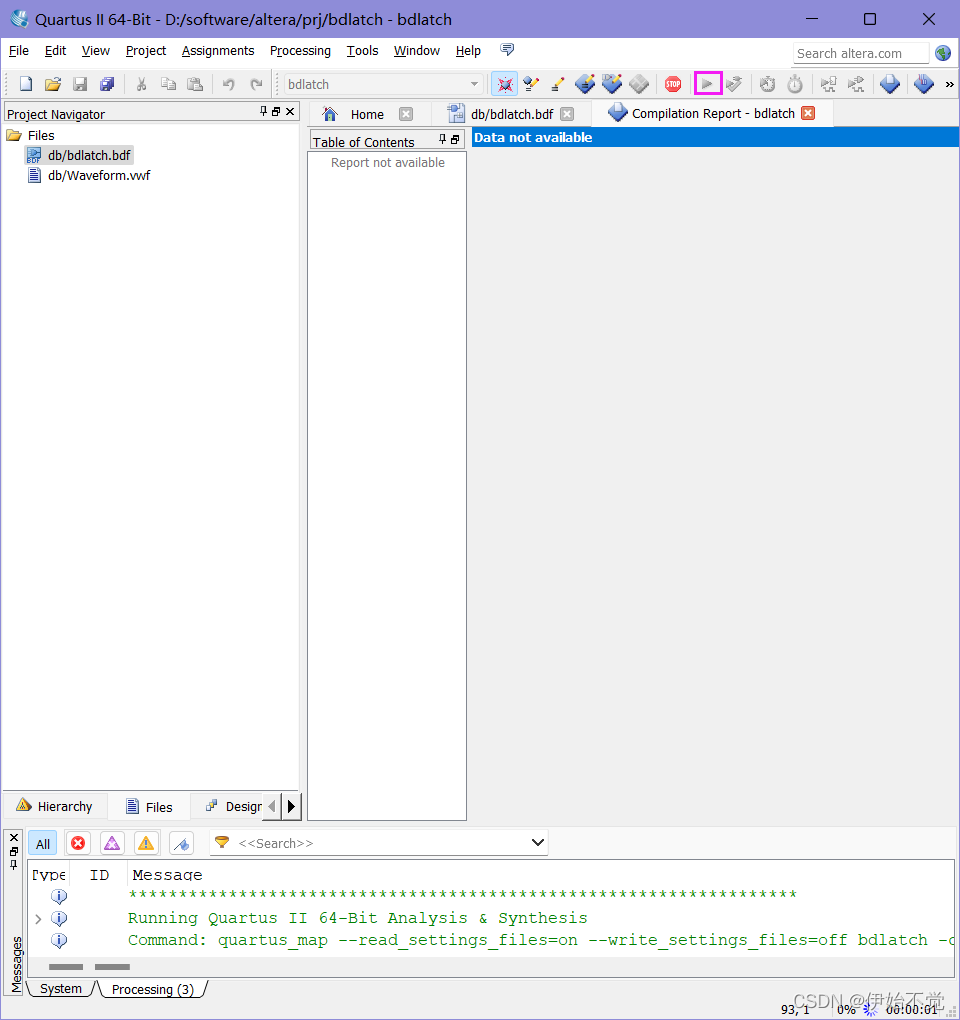Start Analysis & Synthesis checkmark arrow icon

[x=734, y=84]
